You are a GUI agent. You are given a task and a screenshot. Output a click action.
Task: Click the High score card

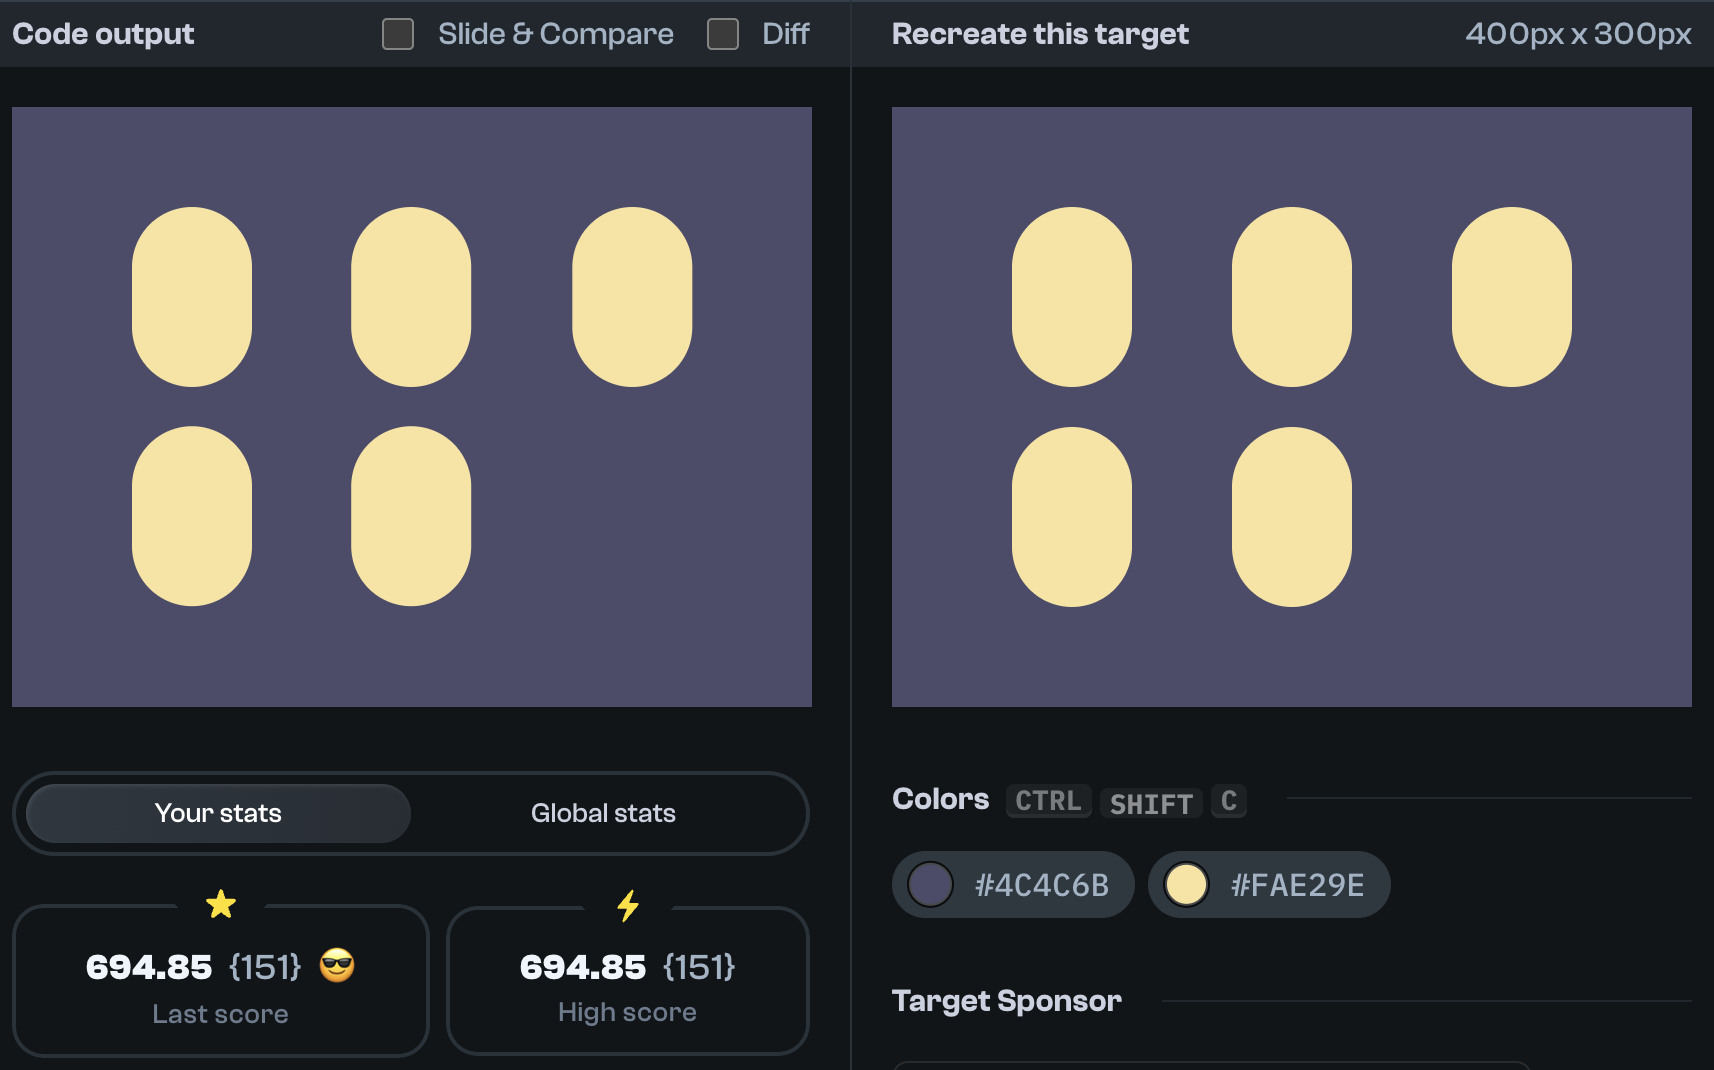click(628, 980)
